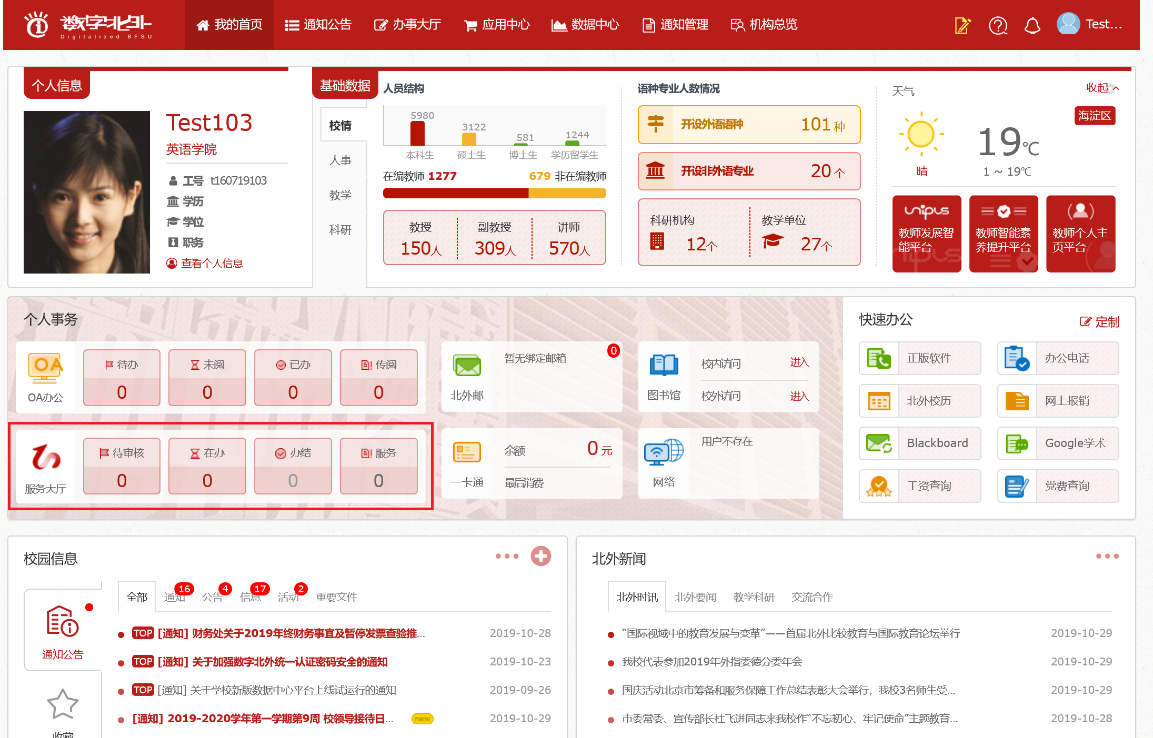Launch 网上报销 shortcut icon
Image resolution: width=1153 pixels, height=738 pixels.
click(x=1017, y=401)
